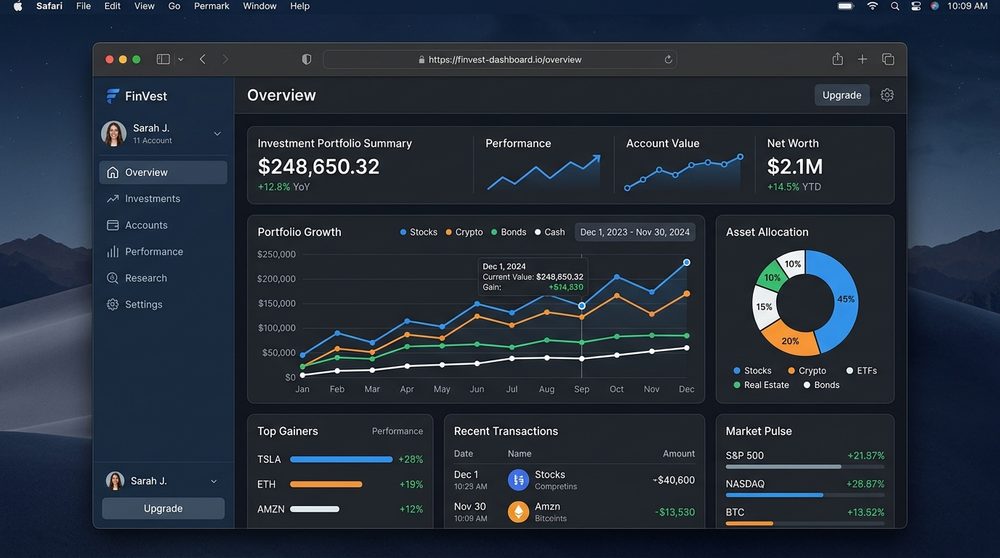Toggle Cash series in Portfolio Growth legend

550,232
